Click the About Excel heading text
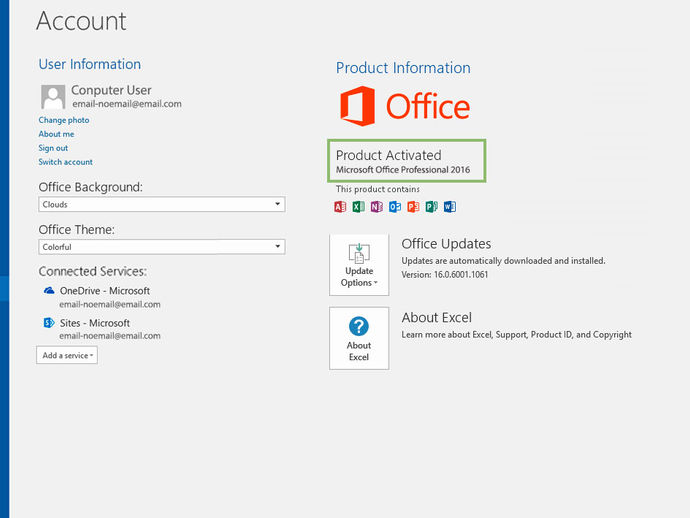This screenshot has width=690, height=518. point(437,318)
